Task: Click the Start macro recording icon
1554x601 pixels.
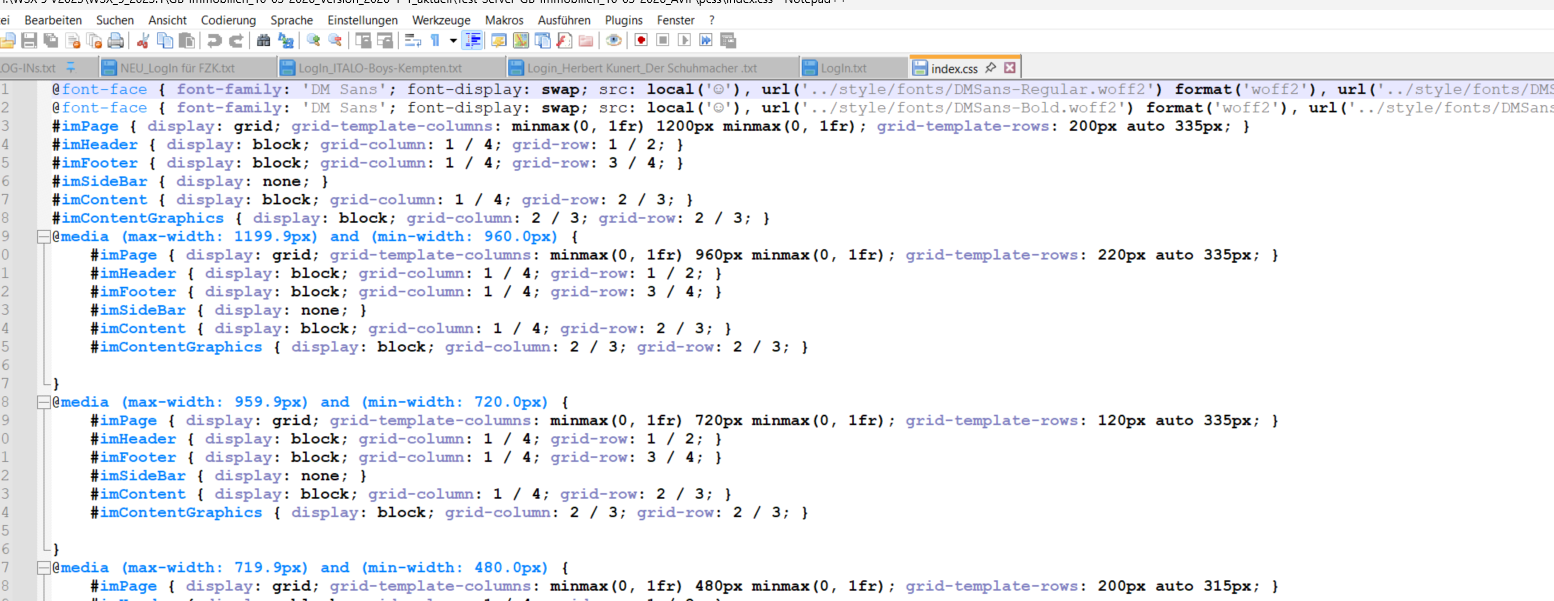Action: pyautogui.click(x=640, y=41)
